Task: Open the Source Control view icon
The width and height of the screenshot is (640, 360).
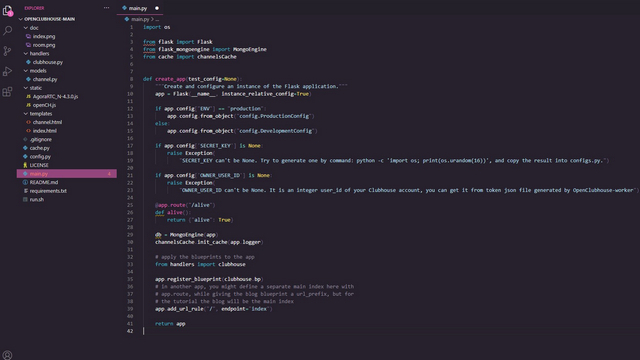Action: (7, 51)
